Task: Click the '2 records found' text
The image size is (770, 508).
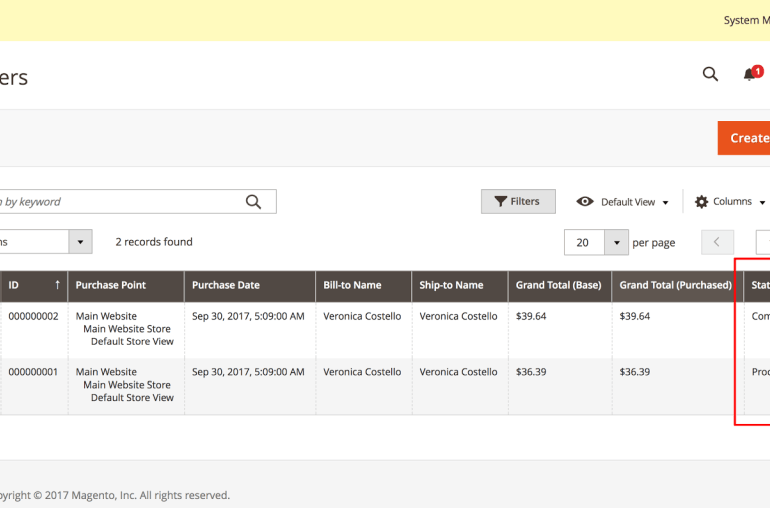Action: tap(154, 242)
